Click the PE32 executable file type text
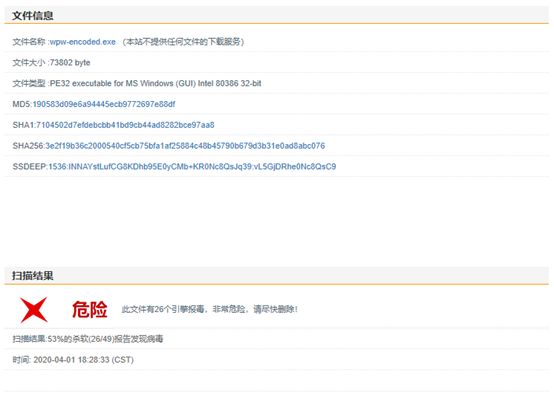This screenshot has width=554, height=396. [155, 83]
